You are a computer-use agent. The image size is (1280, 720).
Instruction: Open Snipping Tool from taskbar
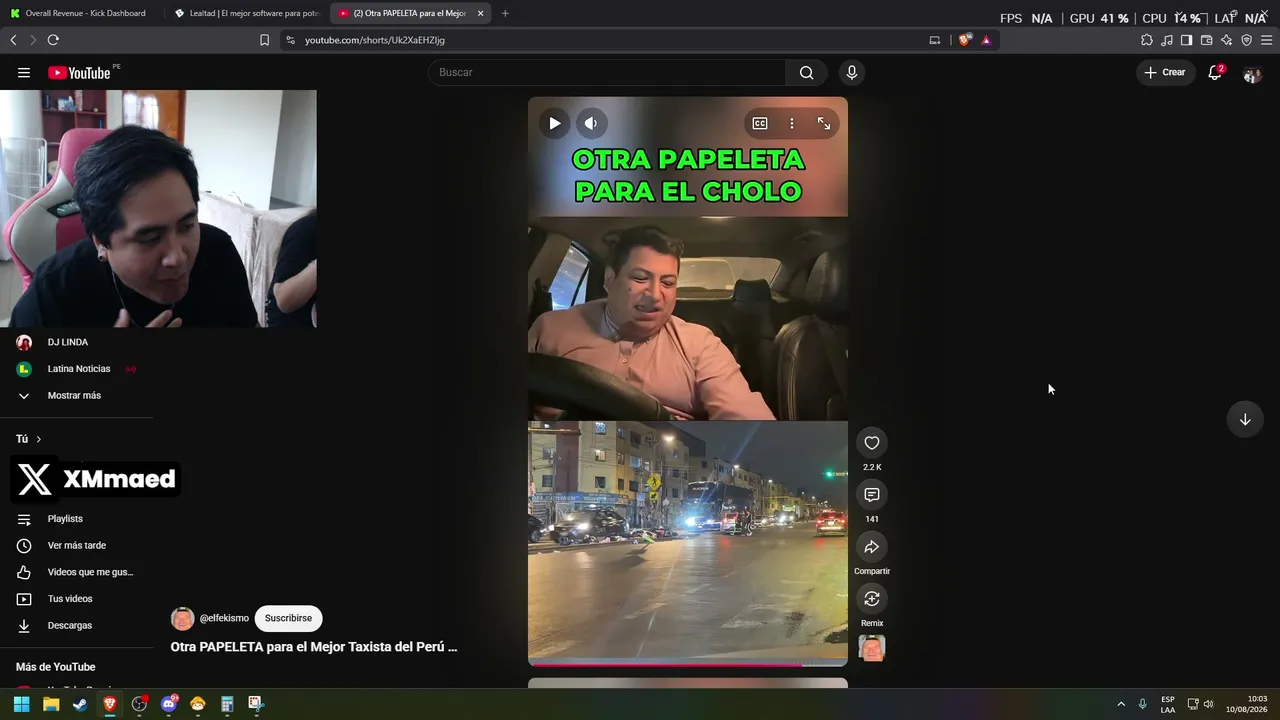click(x=256, y=704)
